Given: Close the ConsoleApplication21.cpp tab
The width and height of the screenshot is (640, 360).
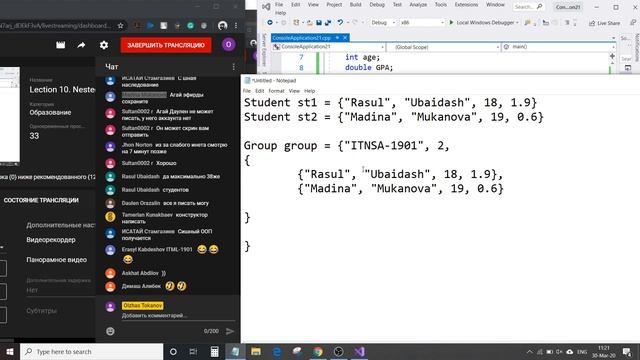Looking at the screenshot, I should click(345, 38).
